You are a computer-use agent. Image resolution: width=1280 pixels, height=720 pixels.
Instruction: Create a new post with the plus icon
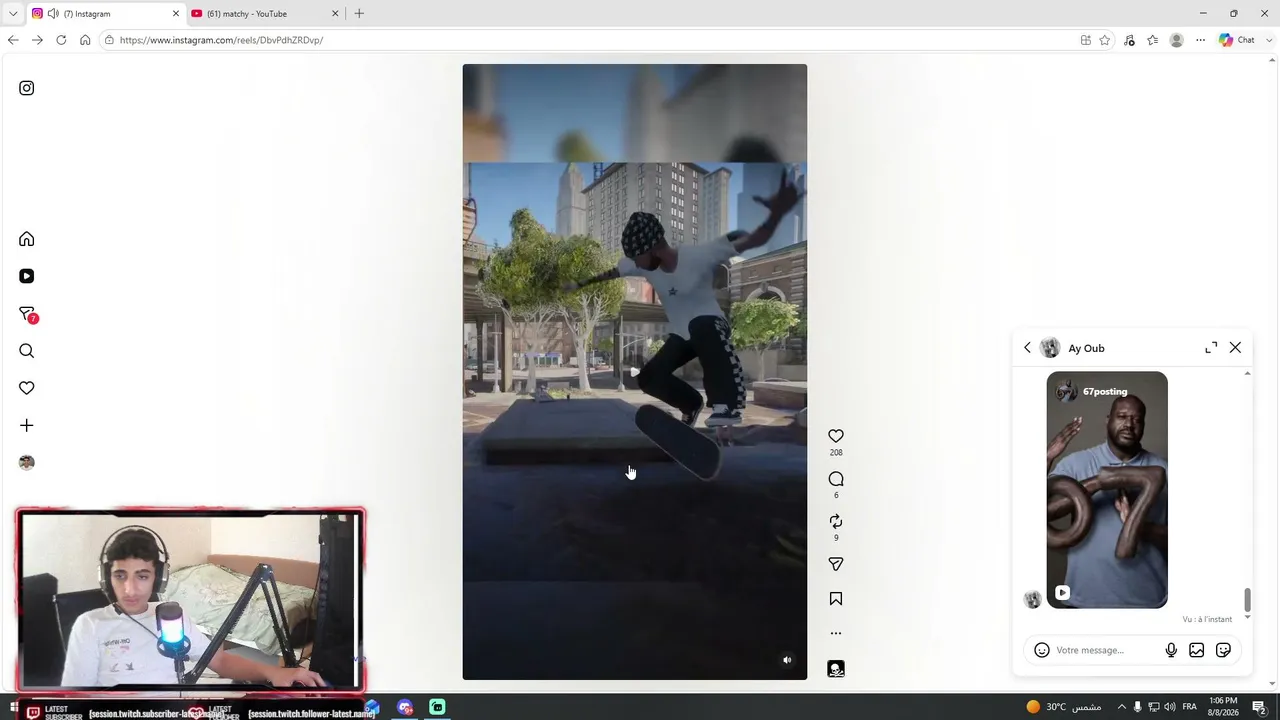tap(27, 425)
